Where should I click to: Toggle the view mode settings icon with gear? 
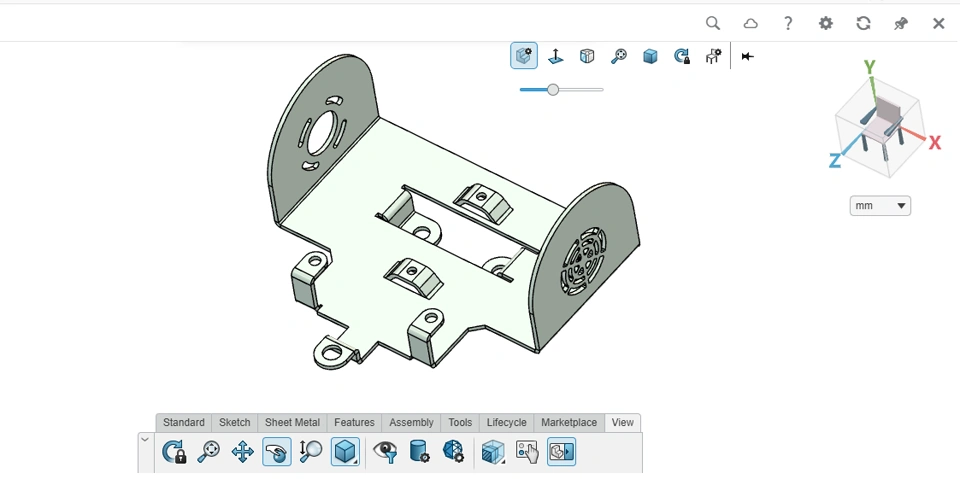524,56
